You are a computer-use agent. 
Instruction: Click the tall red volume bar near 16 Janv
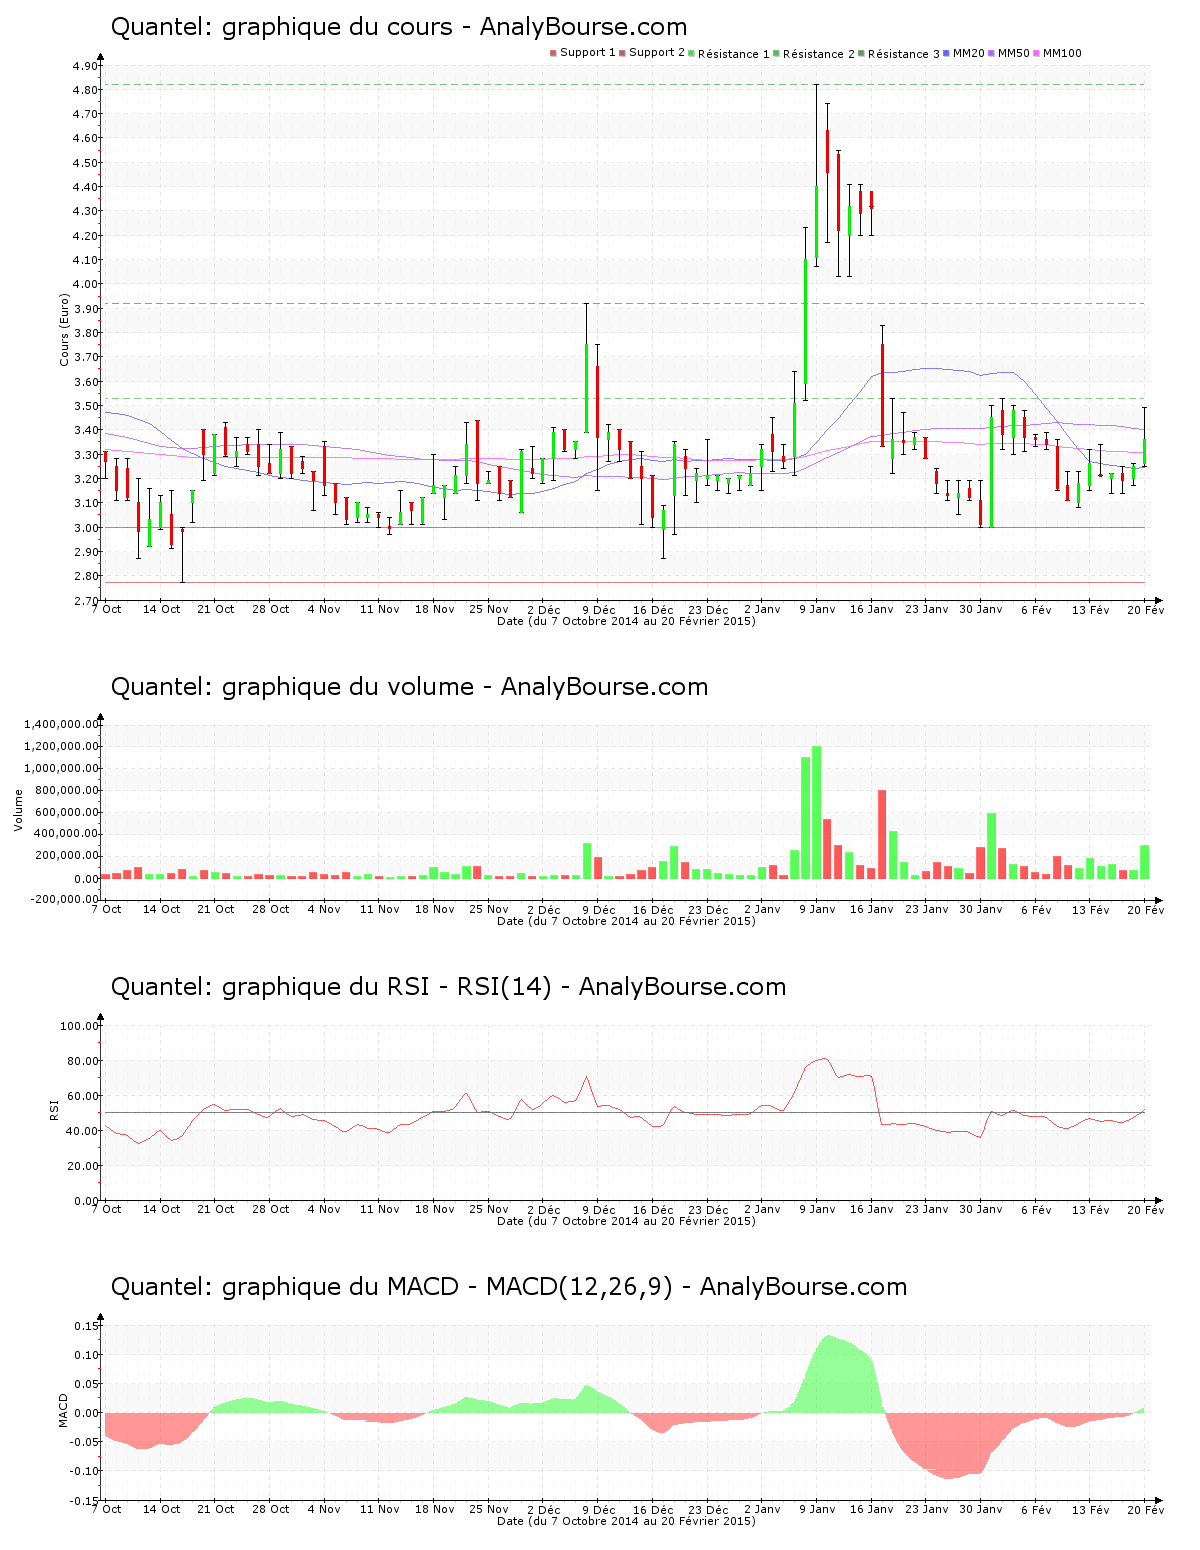pyautogui.click(x=882, y=834)
